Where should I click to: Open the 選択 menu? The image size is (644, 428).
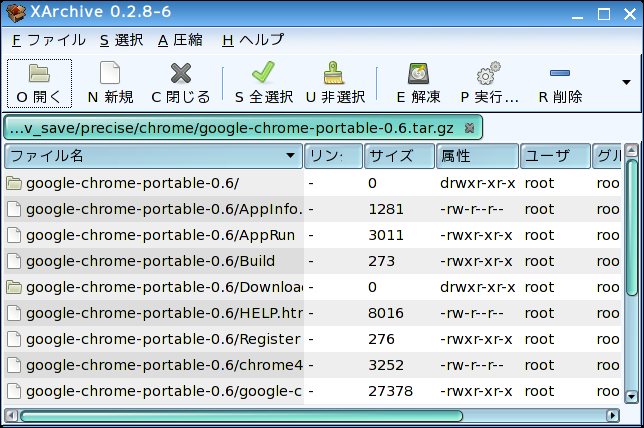click(122, 40)
